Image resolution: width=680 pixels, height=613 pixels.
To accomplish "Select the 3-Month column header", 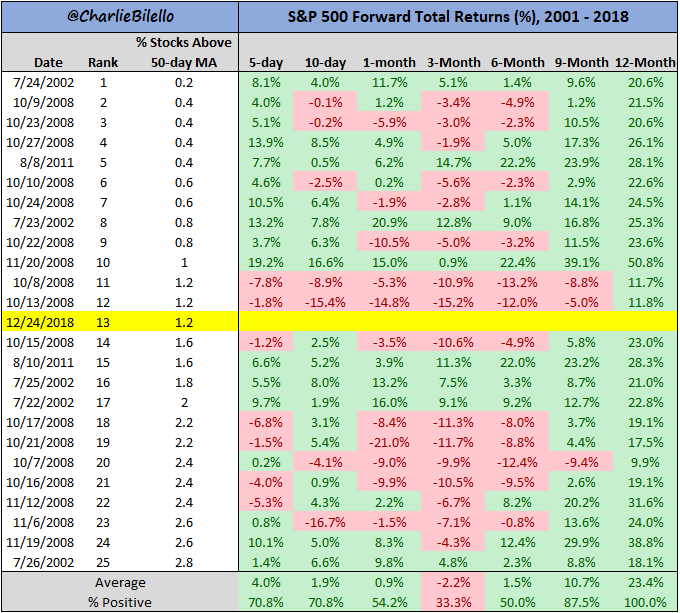I will click(453, 62).
